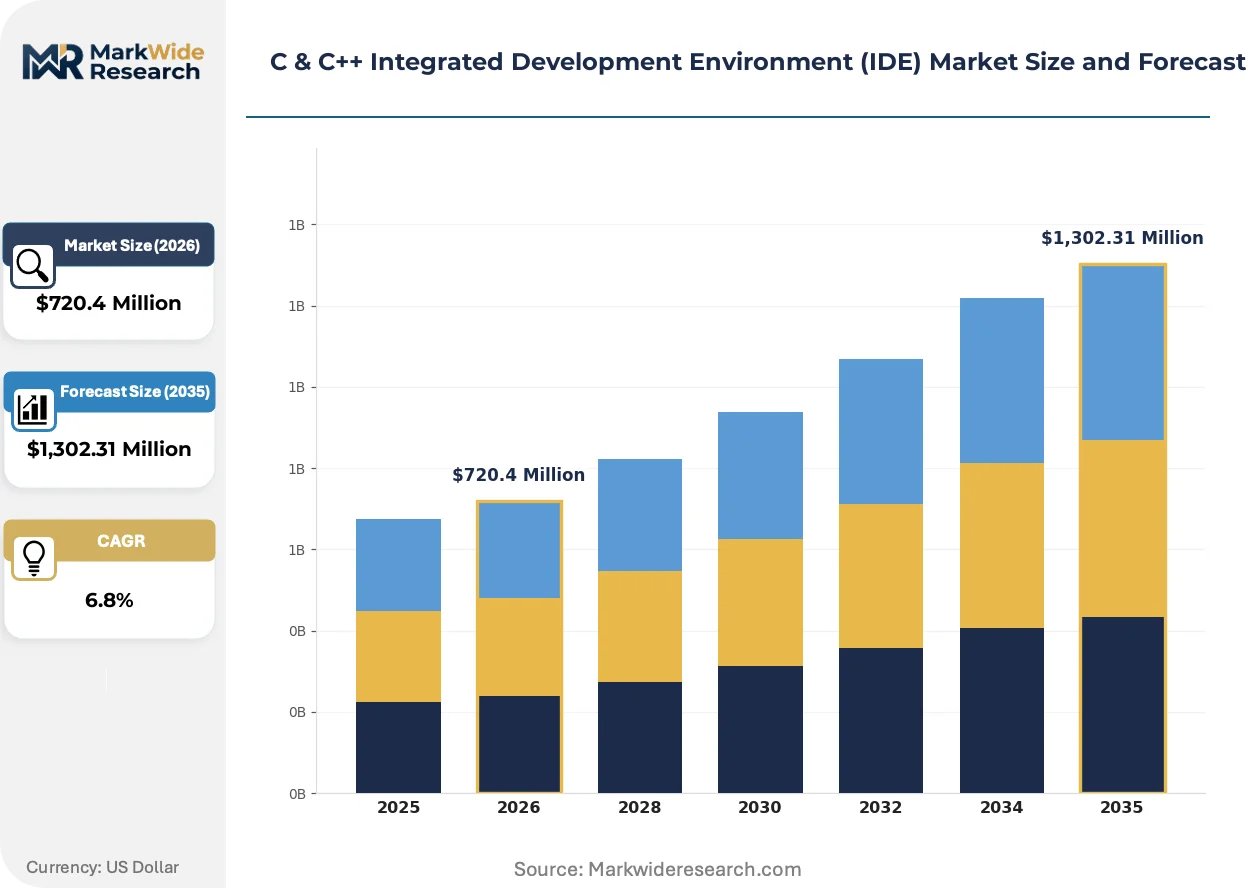1257x888 pixels.
Task: Select the CAGR card header
Action: tap(109, 541)
